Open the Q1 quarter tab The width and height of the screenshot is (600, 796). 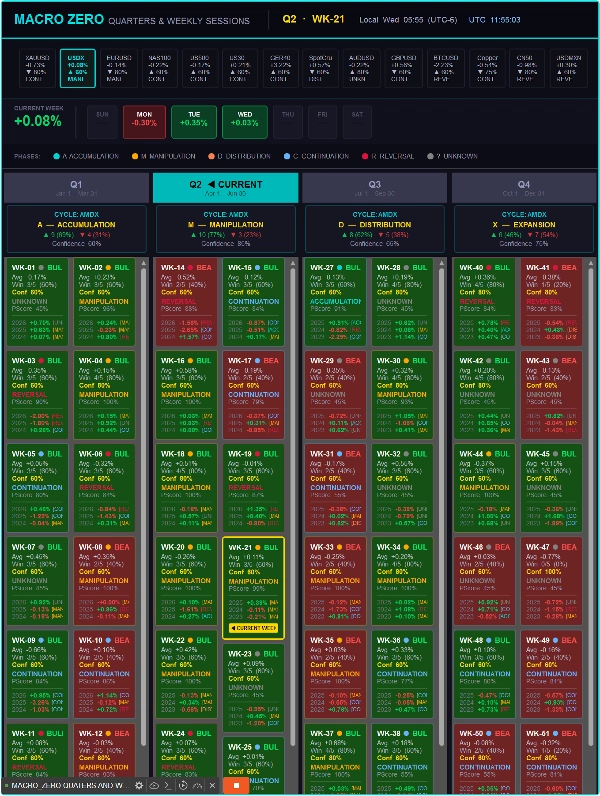point(76,188)
